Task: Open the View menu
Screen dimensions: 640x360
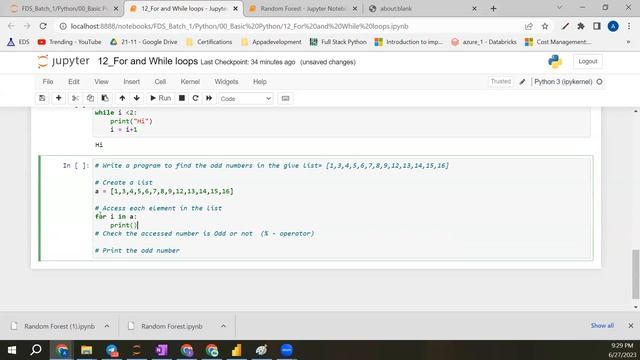Action: coord(101,82)
